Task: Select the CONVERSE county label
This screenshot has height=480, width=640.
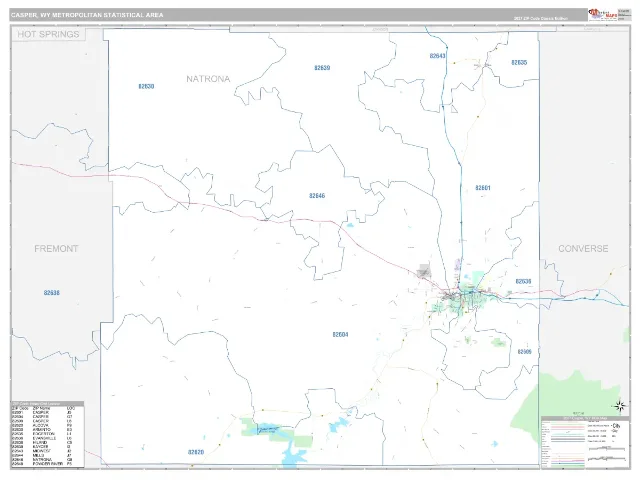Action: pos(583,249)
